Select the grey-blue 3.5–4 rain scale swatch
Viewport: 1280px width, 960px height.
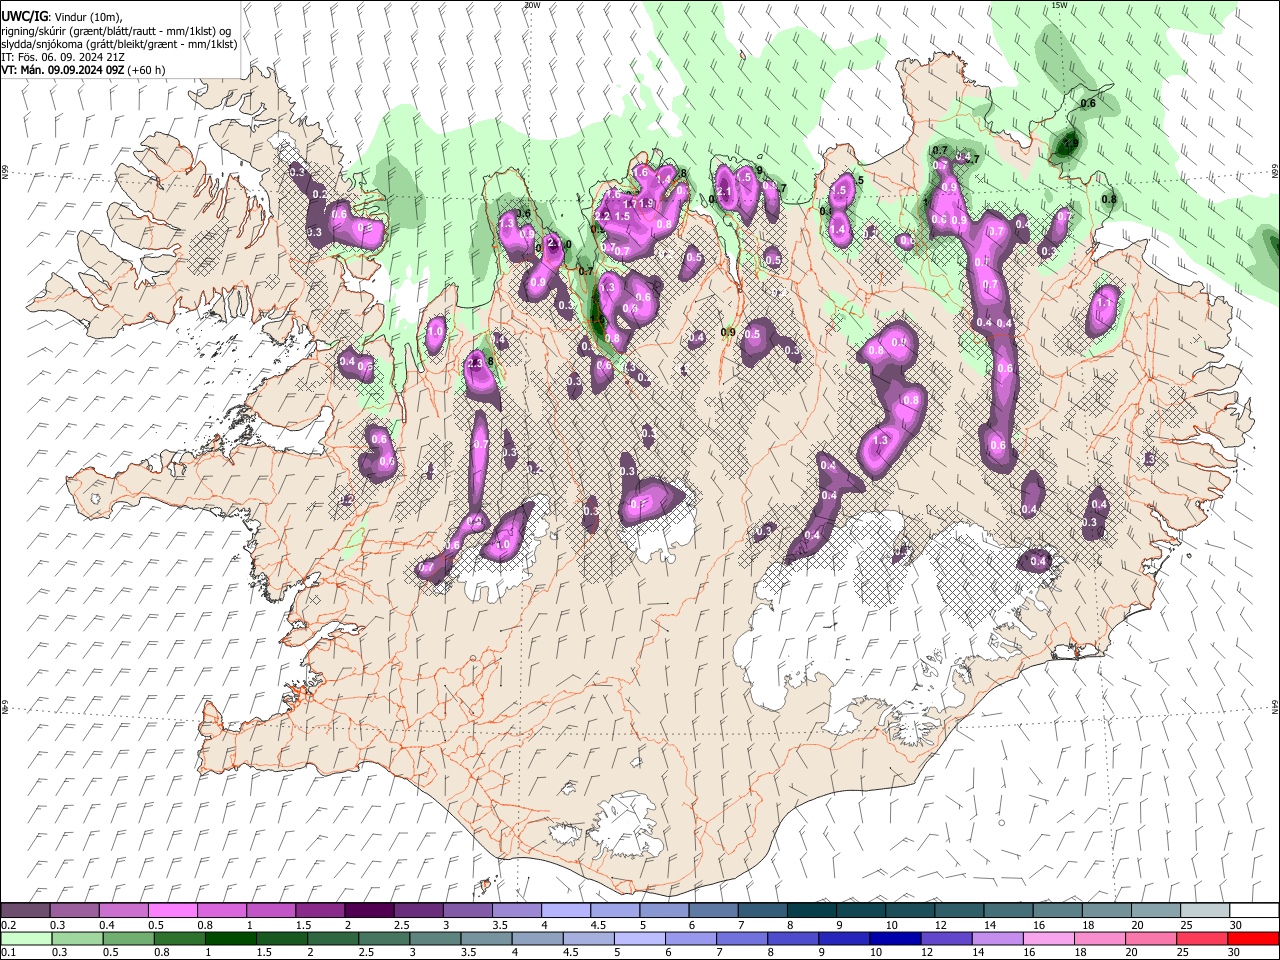(486, 939)
